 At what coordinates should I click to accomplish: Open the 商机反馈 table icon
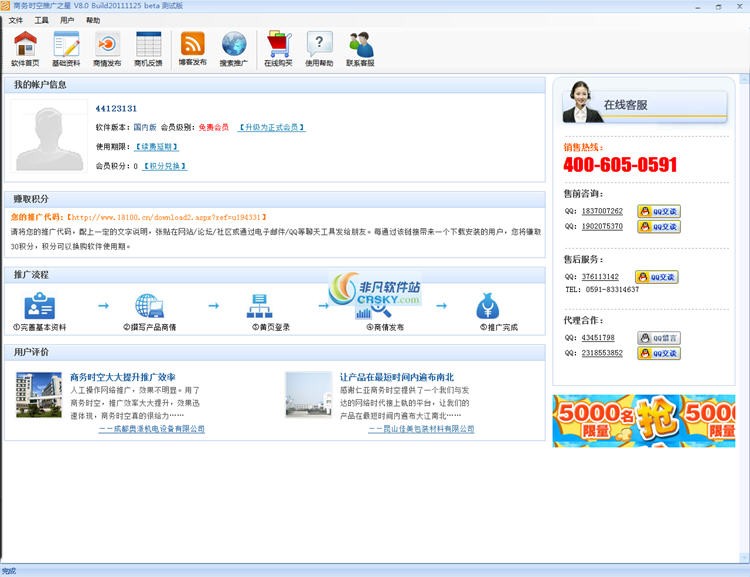148,49
